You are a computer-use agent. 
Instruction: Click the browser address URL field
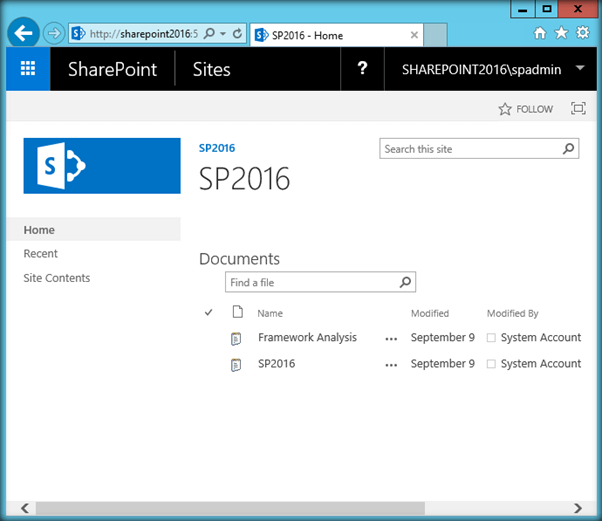coord(144,34)
